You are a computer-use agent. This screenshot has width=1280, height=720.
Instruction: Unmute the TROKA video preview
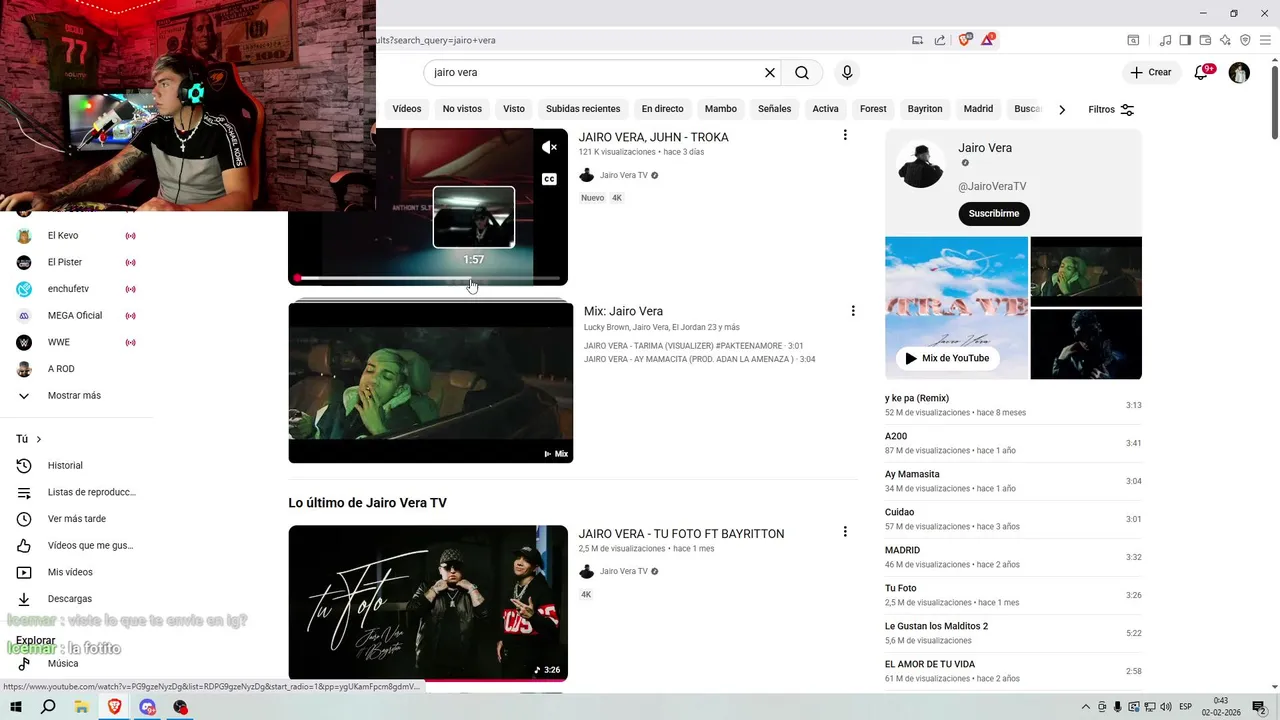(x=549, y=147)
